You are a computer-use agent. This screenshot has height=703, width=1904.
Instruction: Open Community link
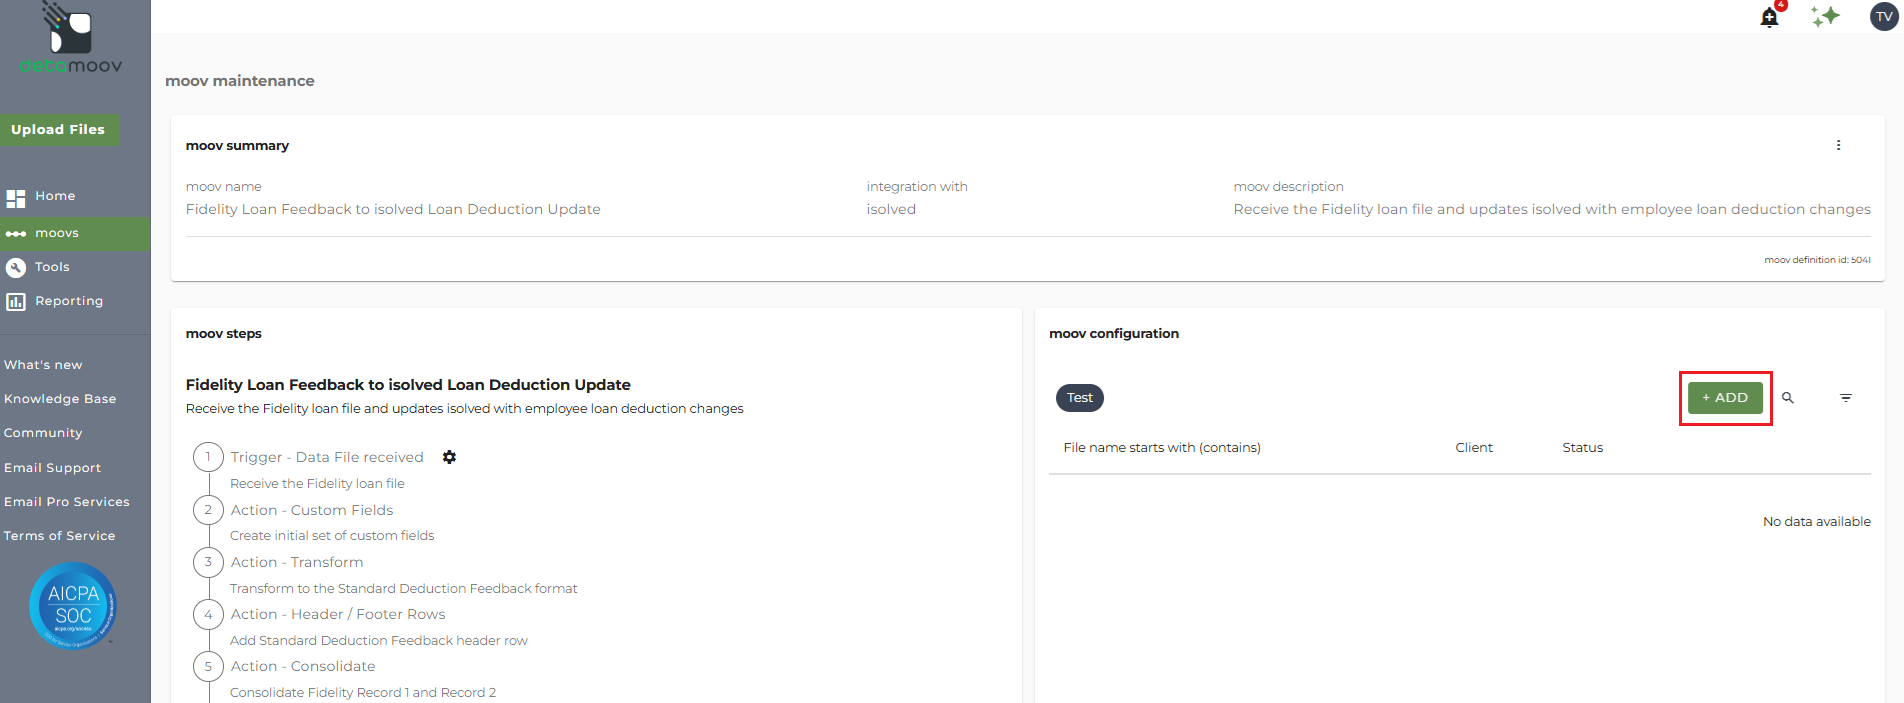[43, 433]
